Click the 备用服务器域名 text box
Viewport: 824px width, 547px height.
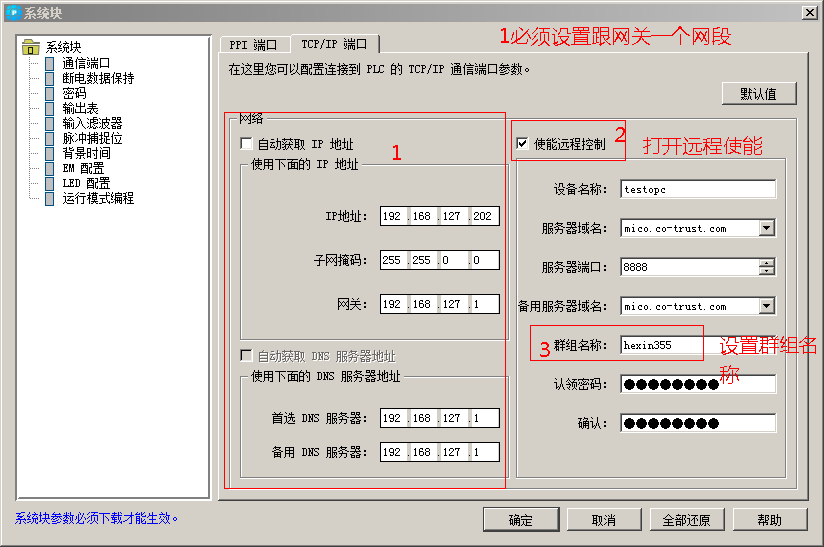[690, 306]
